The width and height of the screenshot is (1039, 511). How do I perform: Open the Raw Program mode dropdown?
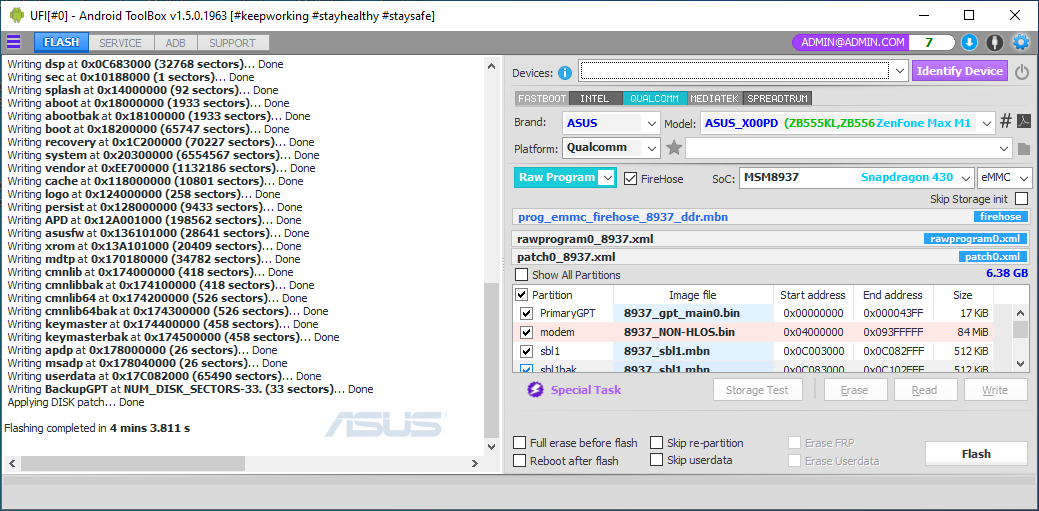(606, 178)
